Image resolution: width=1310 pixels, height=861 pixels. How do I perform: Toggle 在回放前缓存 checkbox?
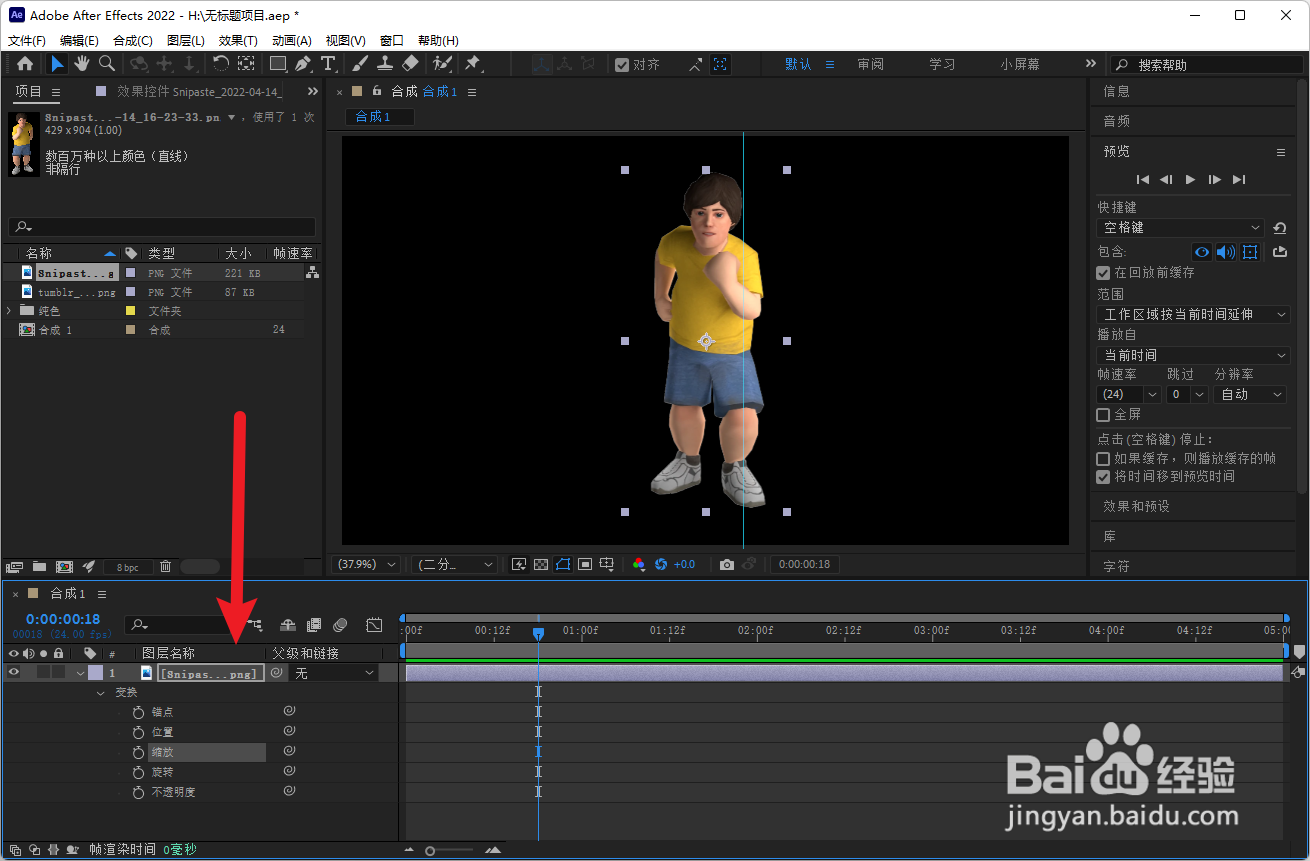[x=1103, y=272]
